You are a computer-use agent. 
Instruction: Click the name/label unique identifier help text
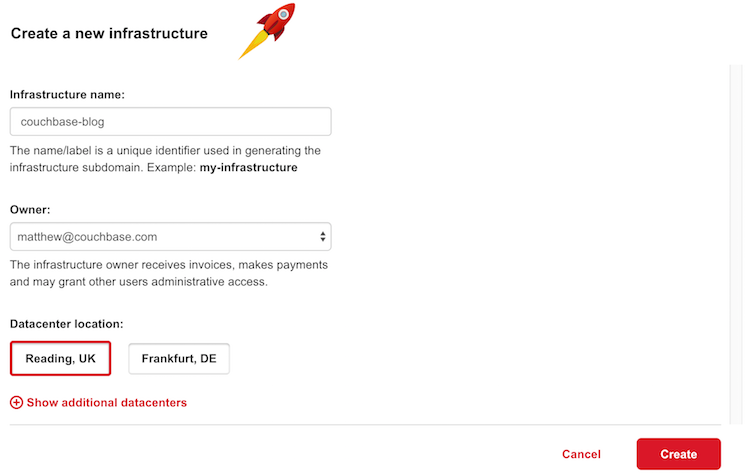point(165,150)
